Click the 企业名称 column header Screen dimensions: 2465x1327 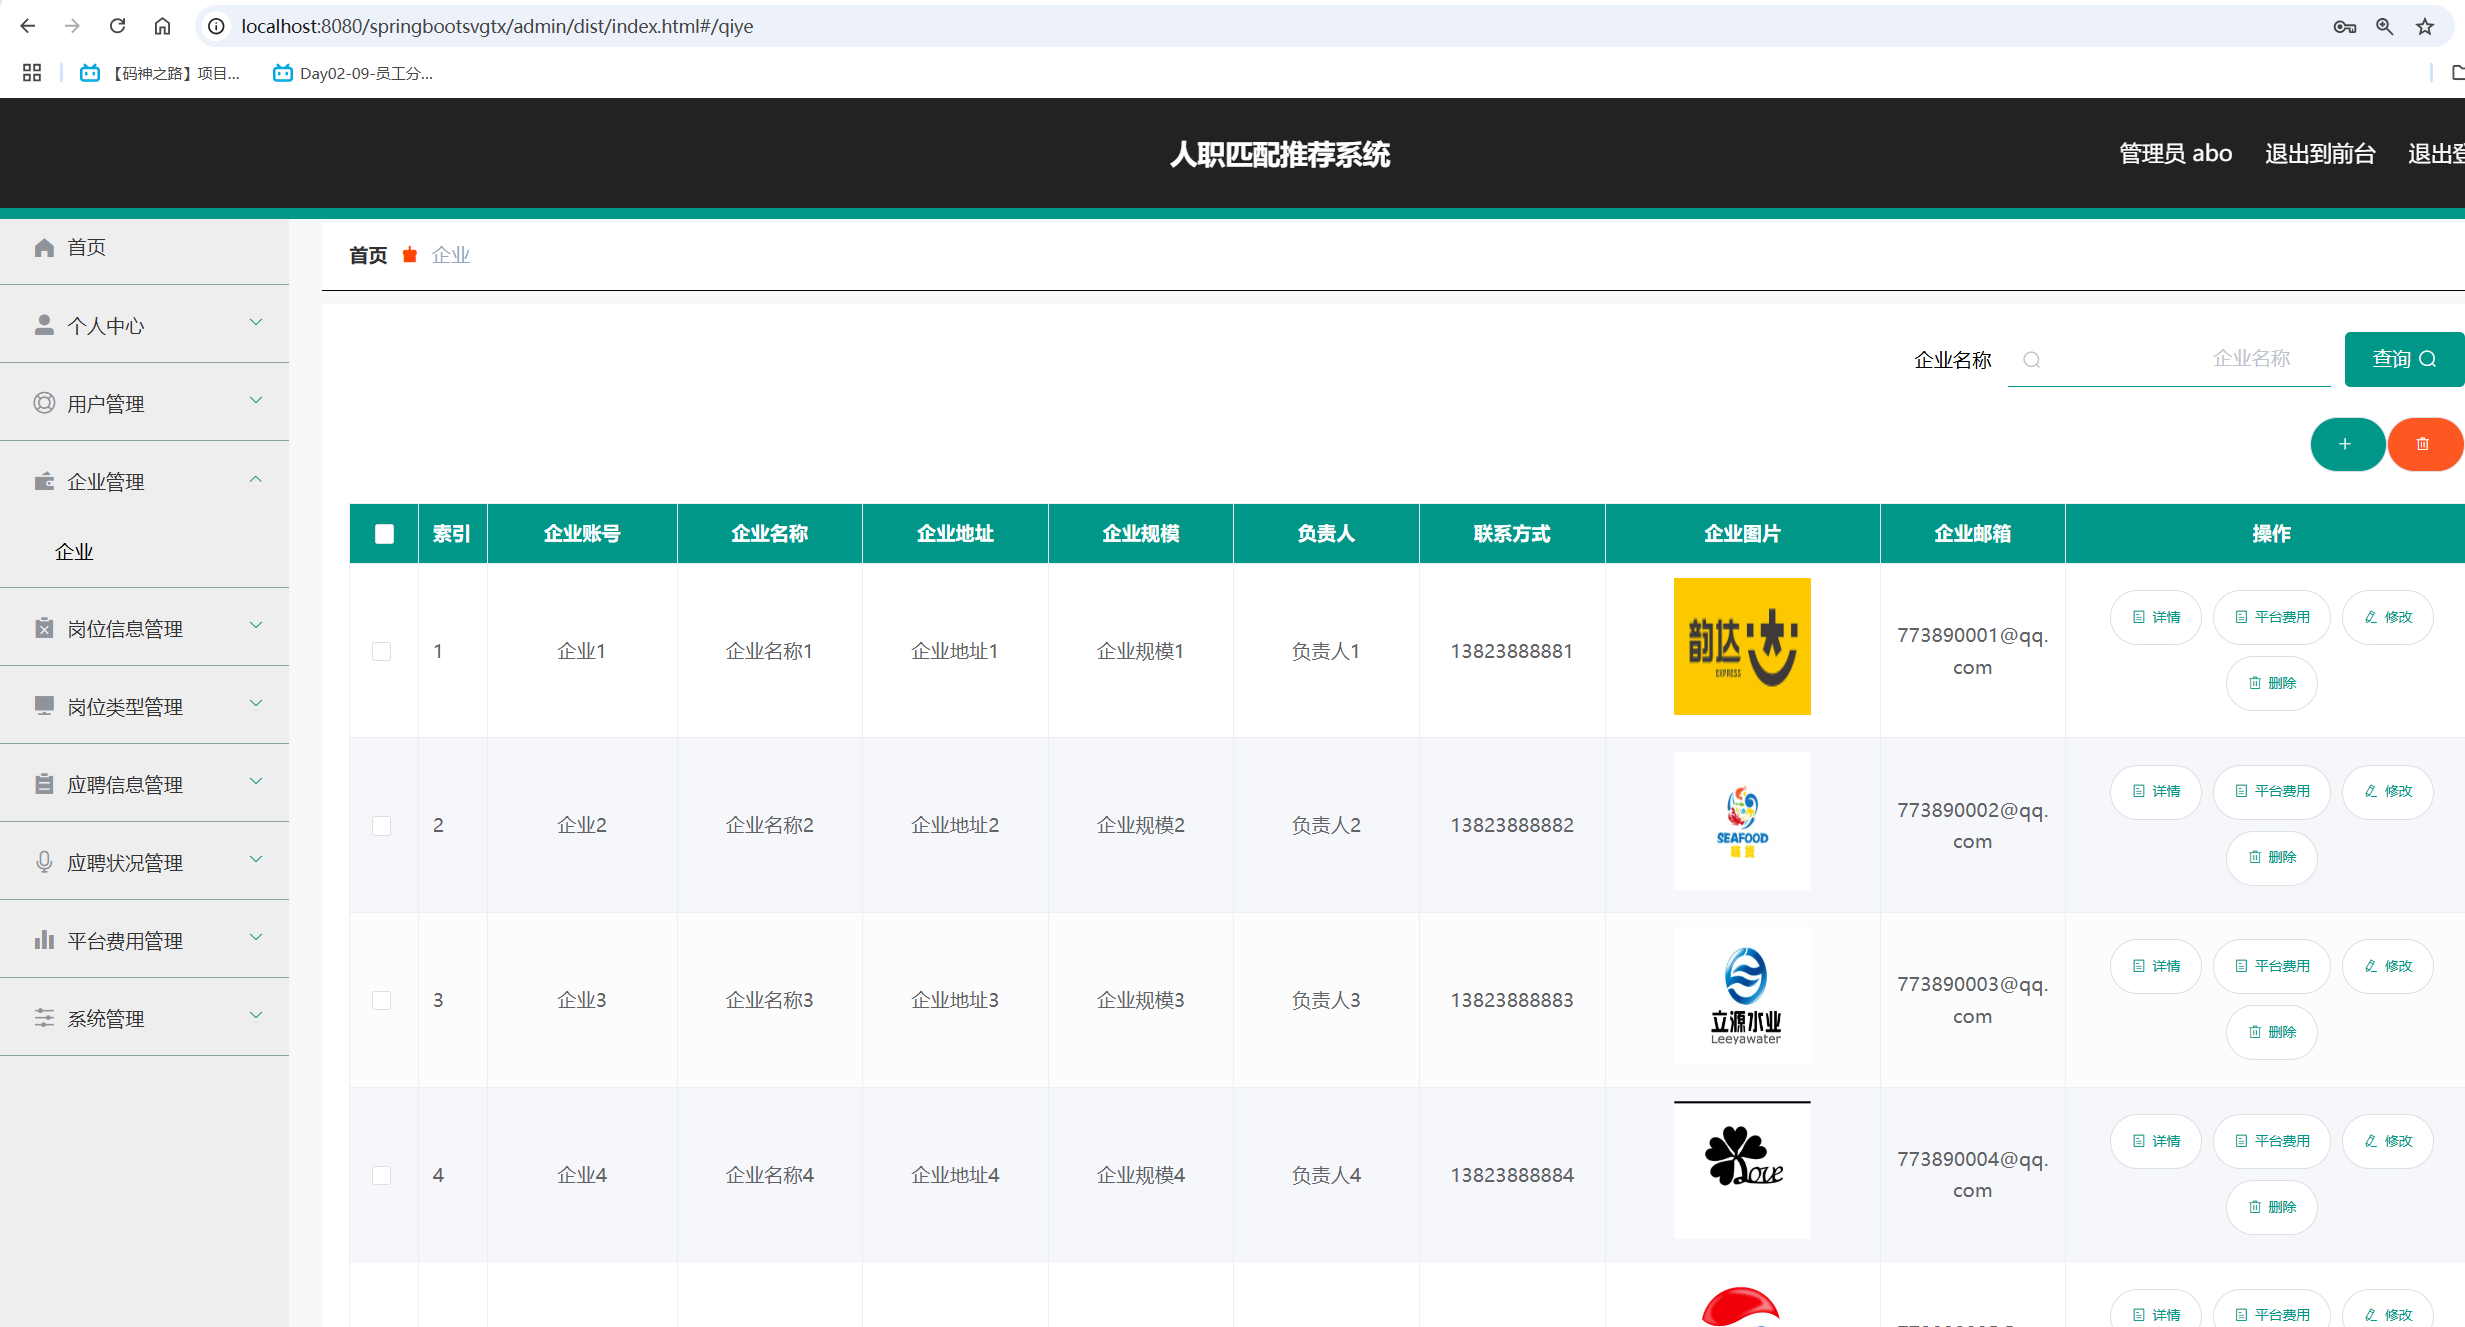(x=769, y=534)
